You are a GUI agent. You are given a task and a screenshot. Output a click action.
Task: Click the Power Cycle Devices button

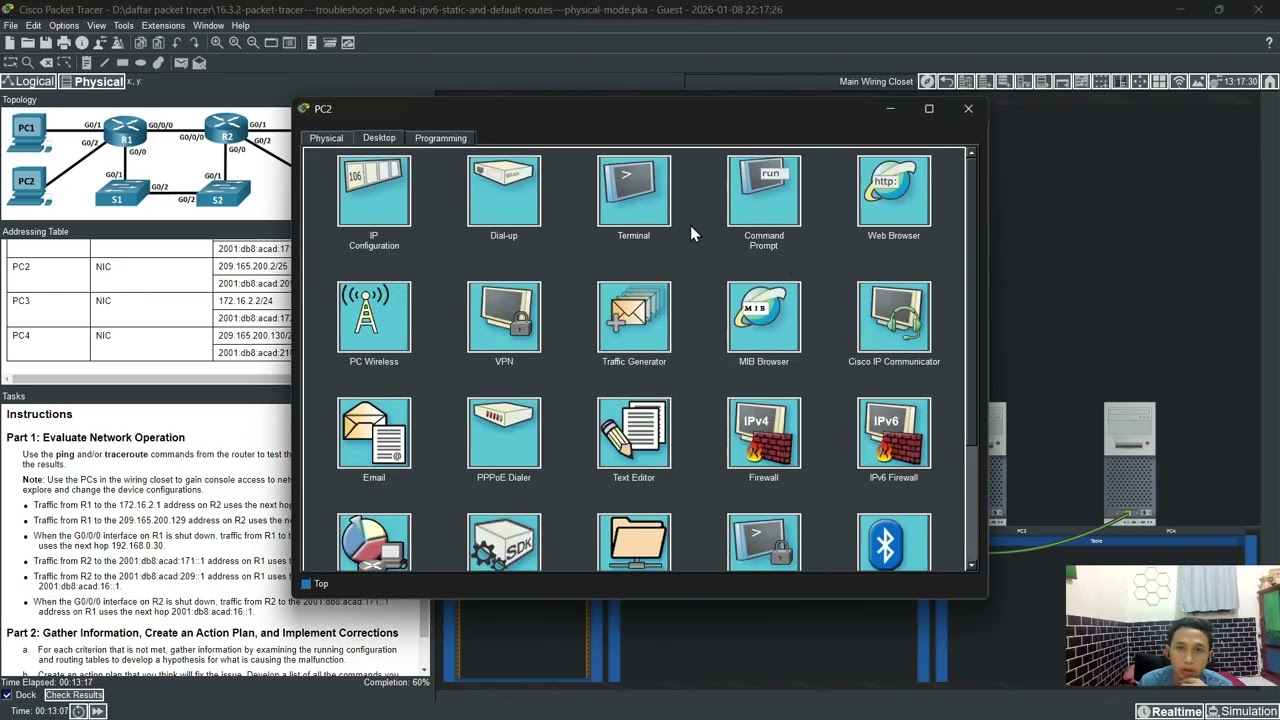tap(78, 712)
